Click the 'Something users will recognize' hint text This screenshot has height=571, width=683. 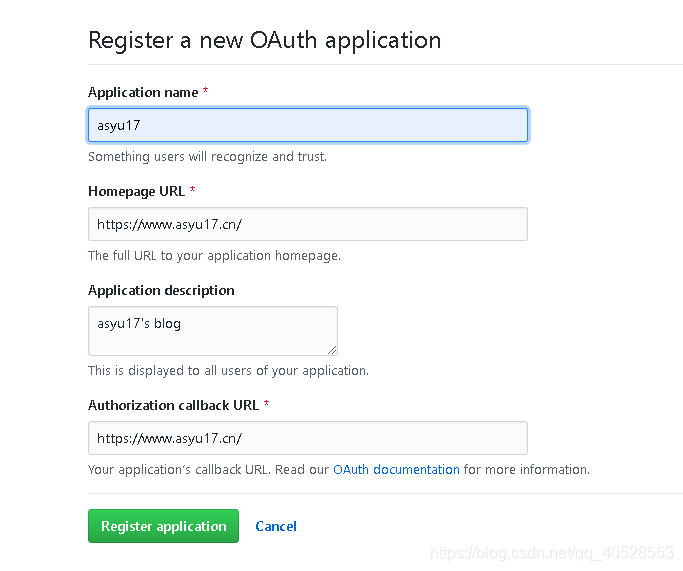point(207,156)
